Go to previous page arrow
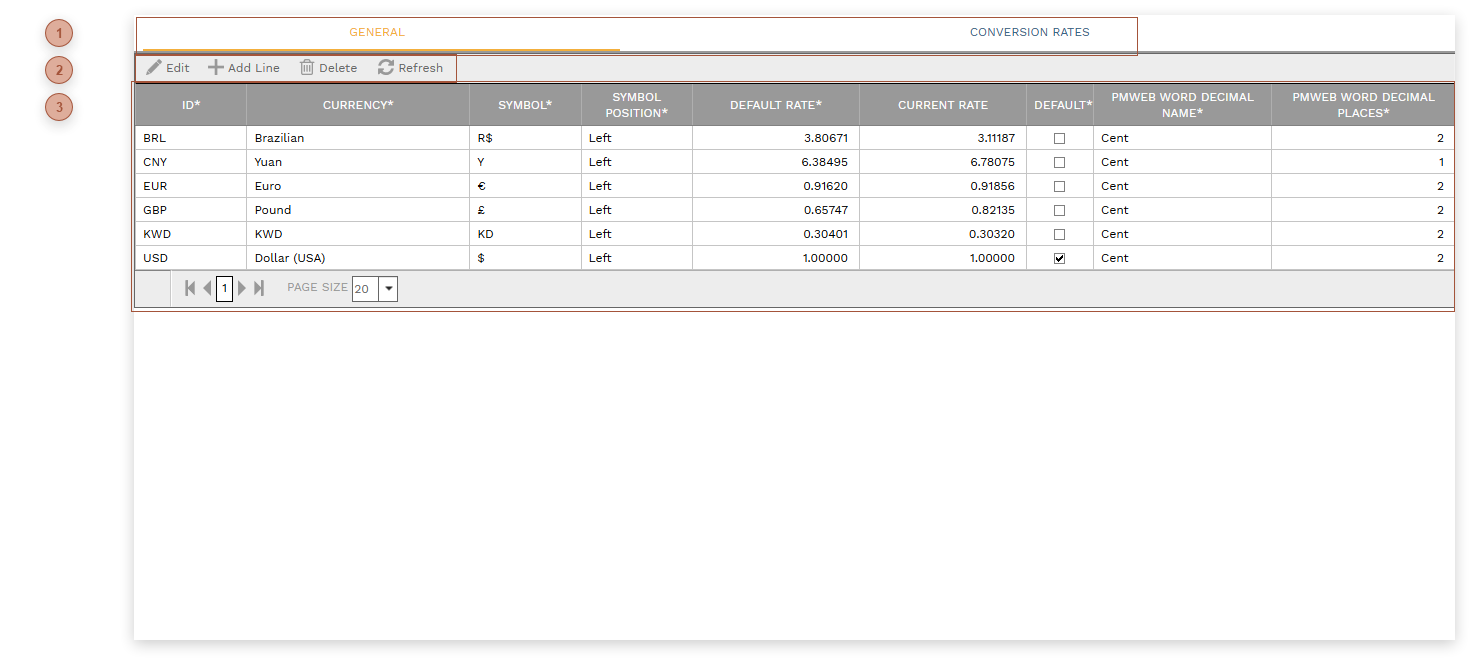 (207, 289)
